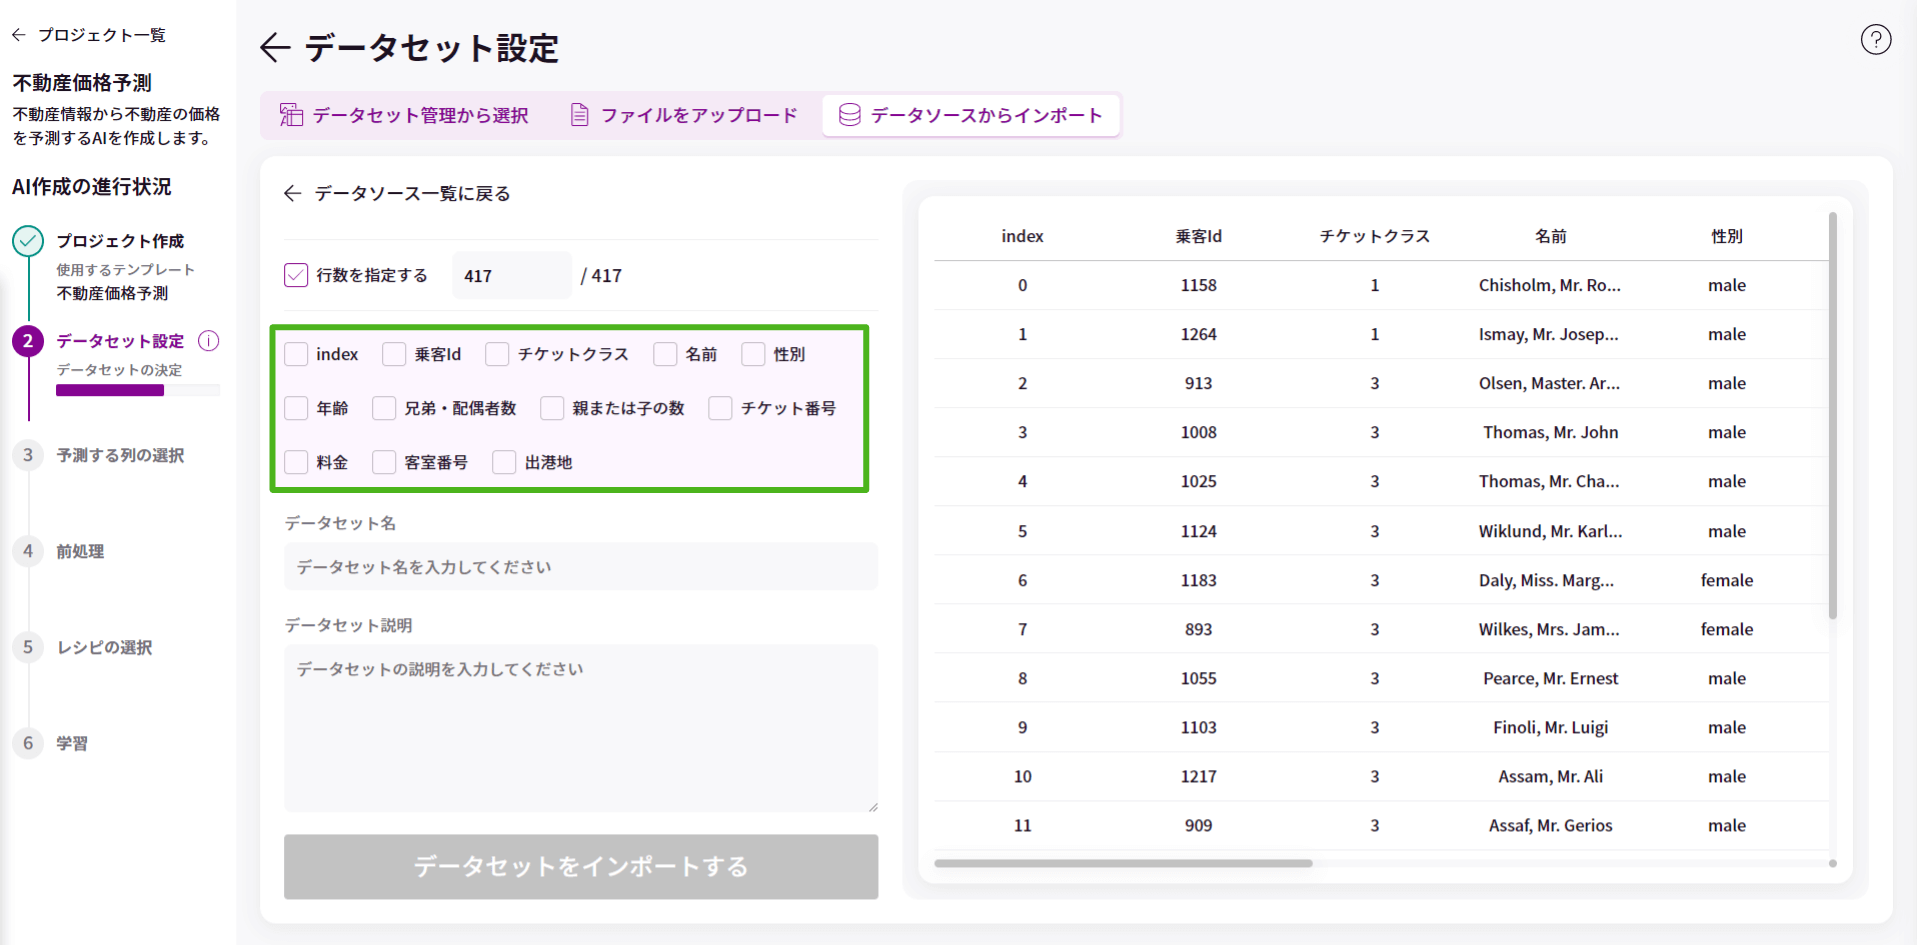The width and height of the screenshot is (1917, 945).
Task: Click cell Thomas, Mr. Cha...
Action: click(1549, 481)
